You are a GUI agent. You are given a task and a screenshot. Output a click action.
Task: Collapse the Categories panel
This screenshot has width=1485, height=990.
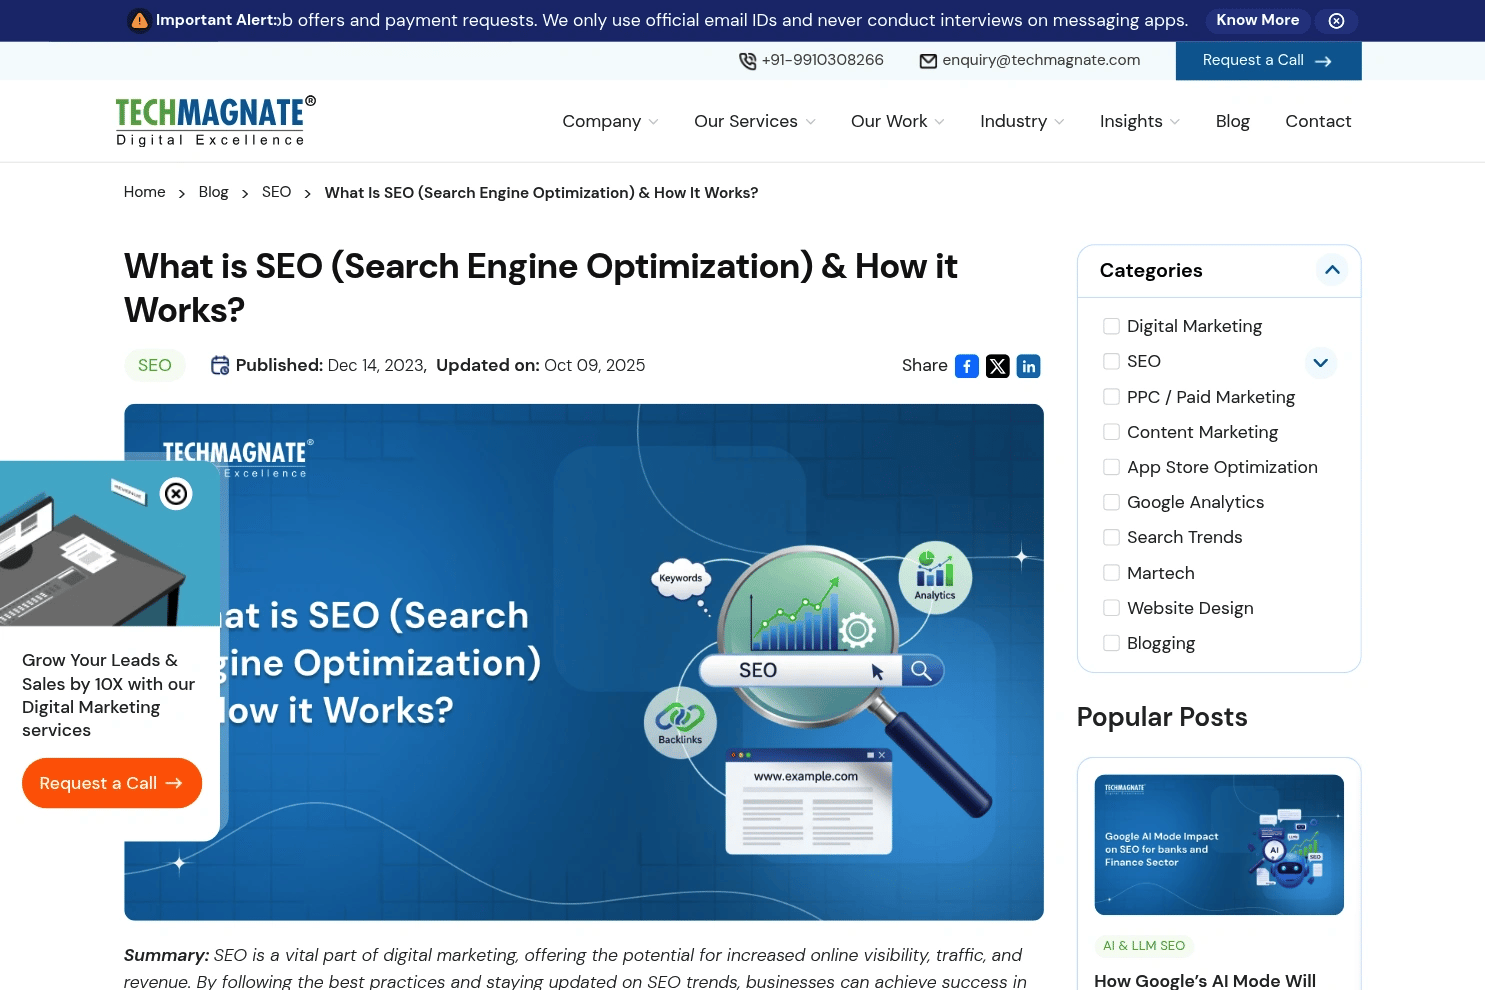click(x=1332, y=270)
